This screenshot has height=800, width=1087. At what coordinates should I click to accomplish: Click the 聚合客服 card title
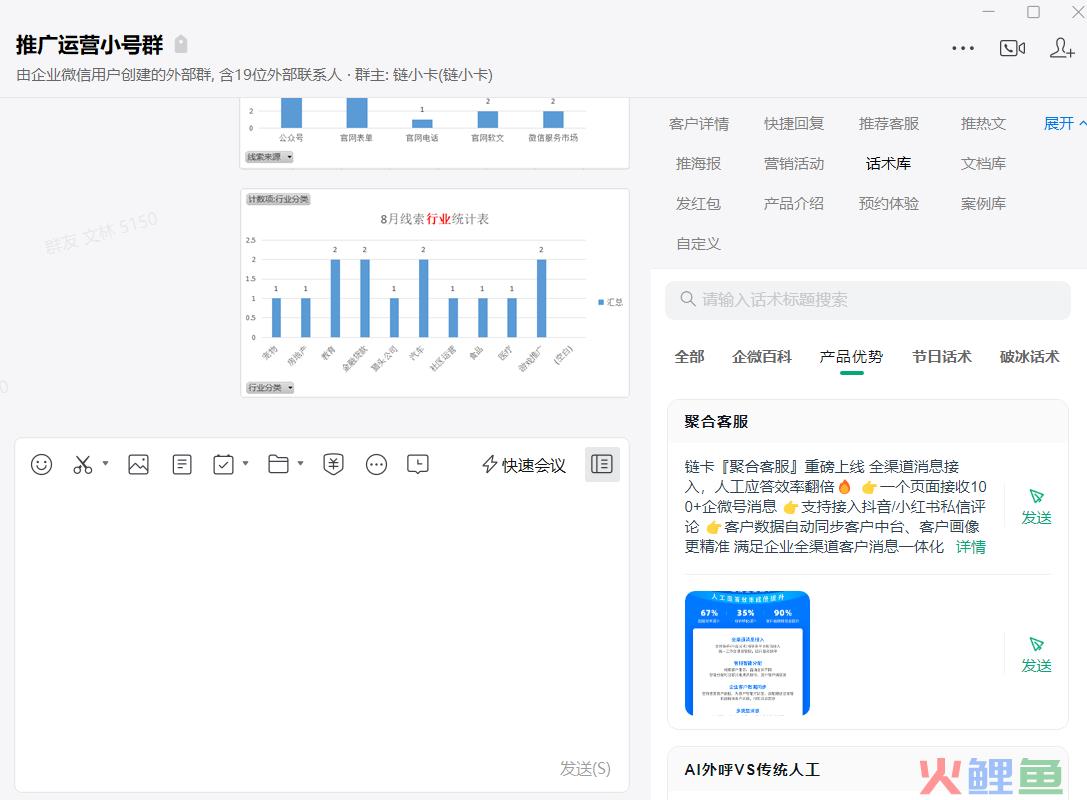(716, 421)
